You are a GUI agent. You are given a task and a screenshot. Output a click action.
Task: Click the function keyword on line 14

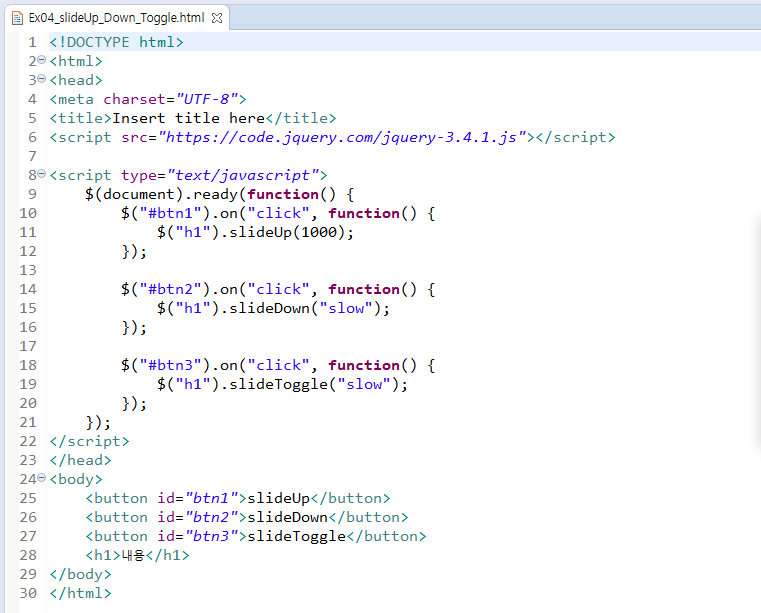tap(364, 289)
